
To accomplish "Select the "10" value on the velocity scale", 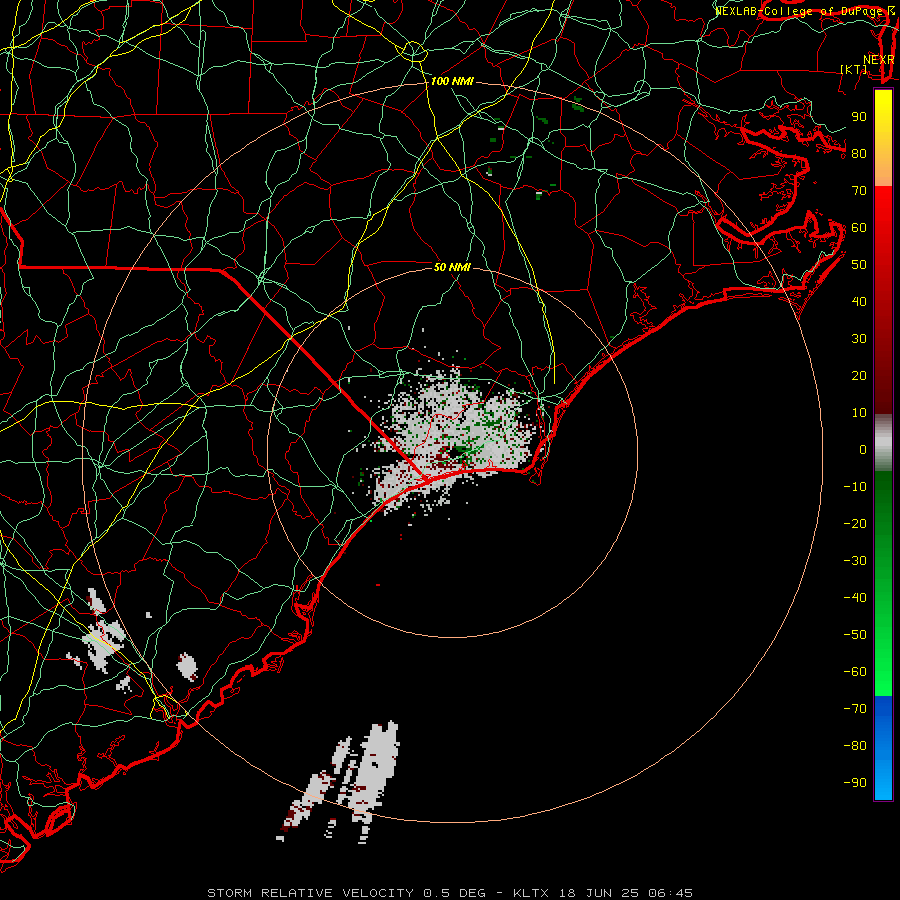I will pyautogui.click(x=859, y=413).
